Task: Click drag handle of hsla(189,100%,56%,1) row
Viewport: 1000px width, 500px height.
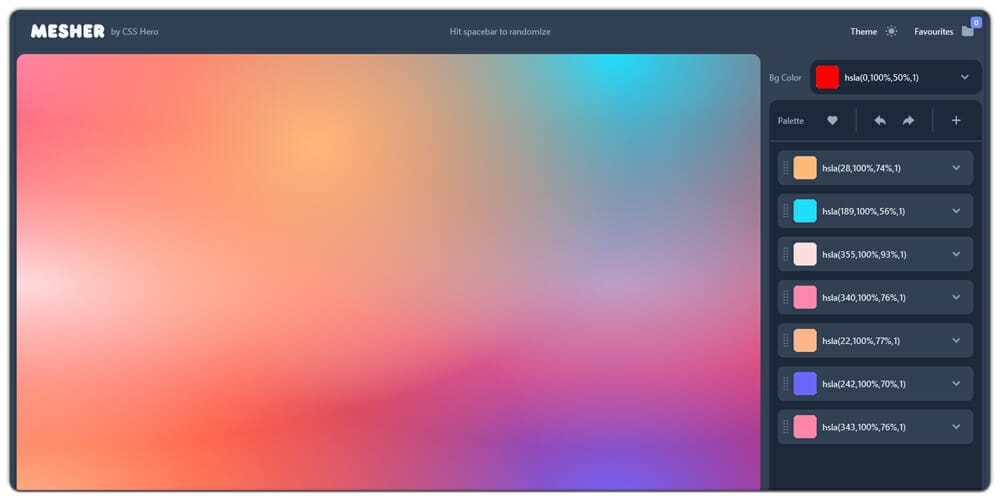Action: [786, 211]
